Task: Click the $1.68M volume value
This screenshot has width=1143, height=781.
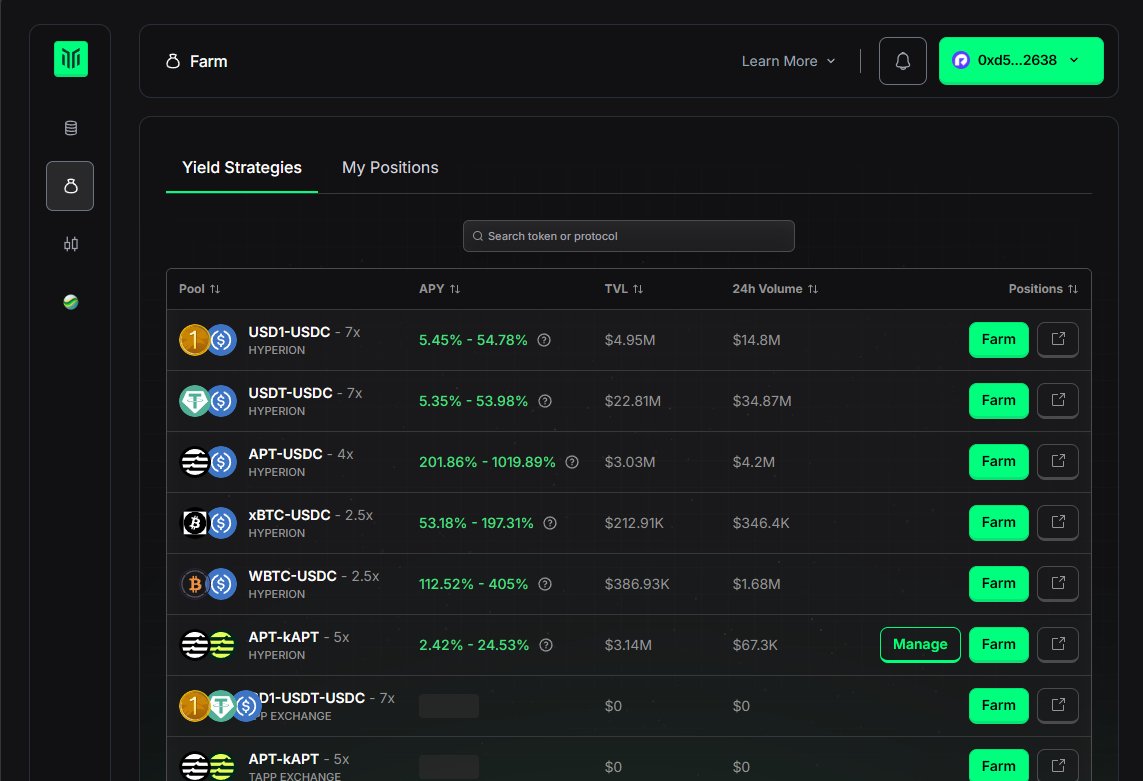Action: point(756,584)
